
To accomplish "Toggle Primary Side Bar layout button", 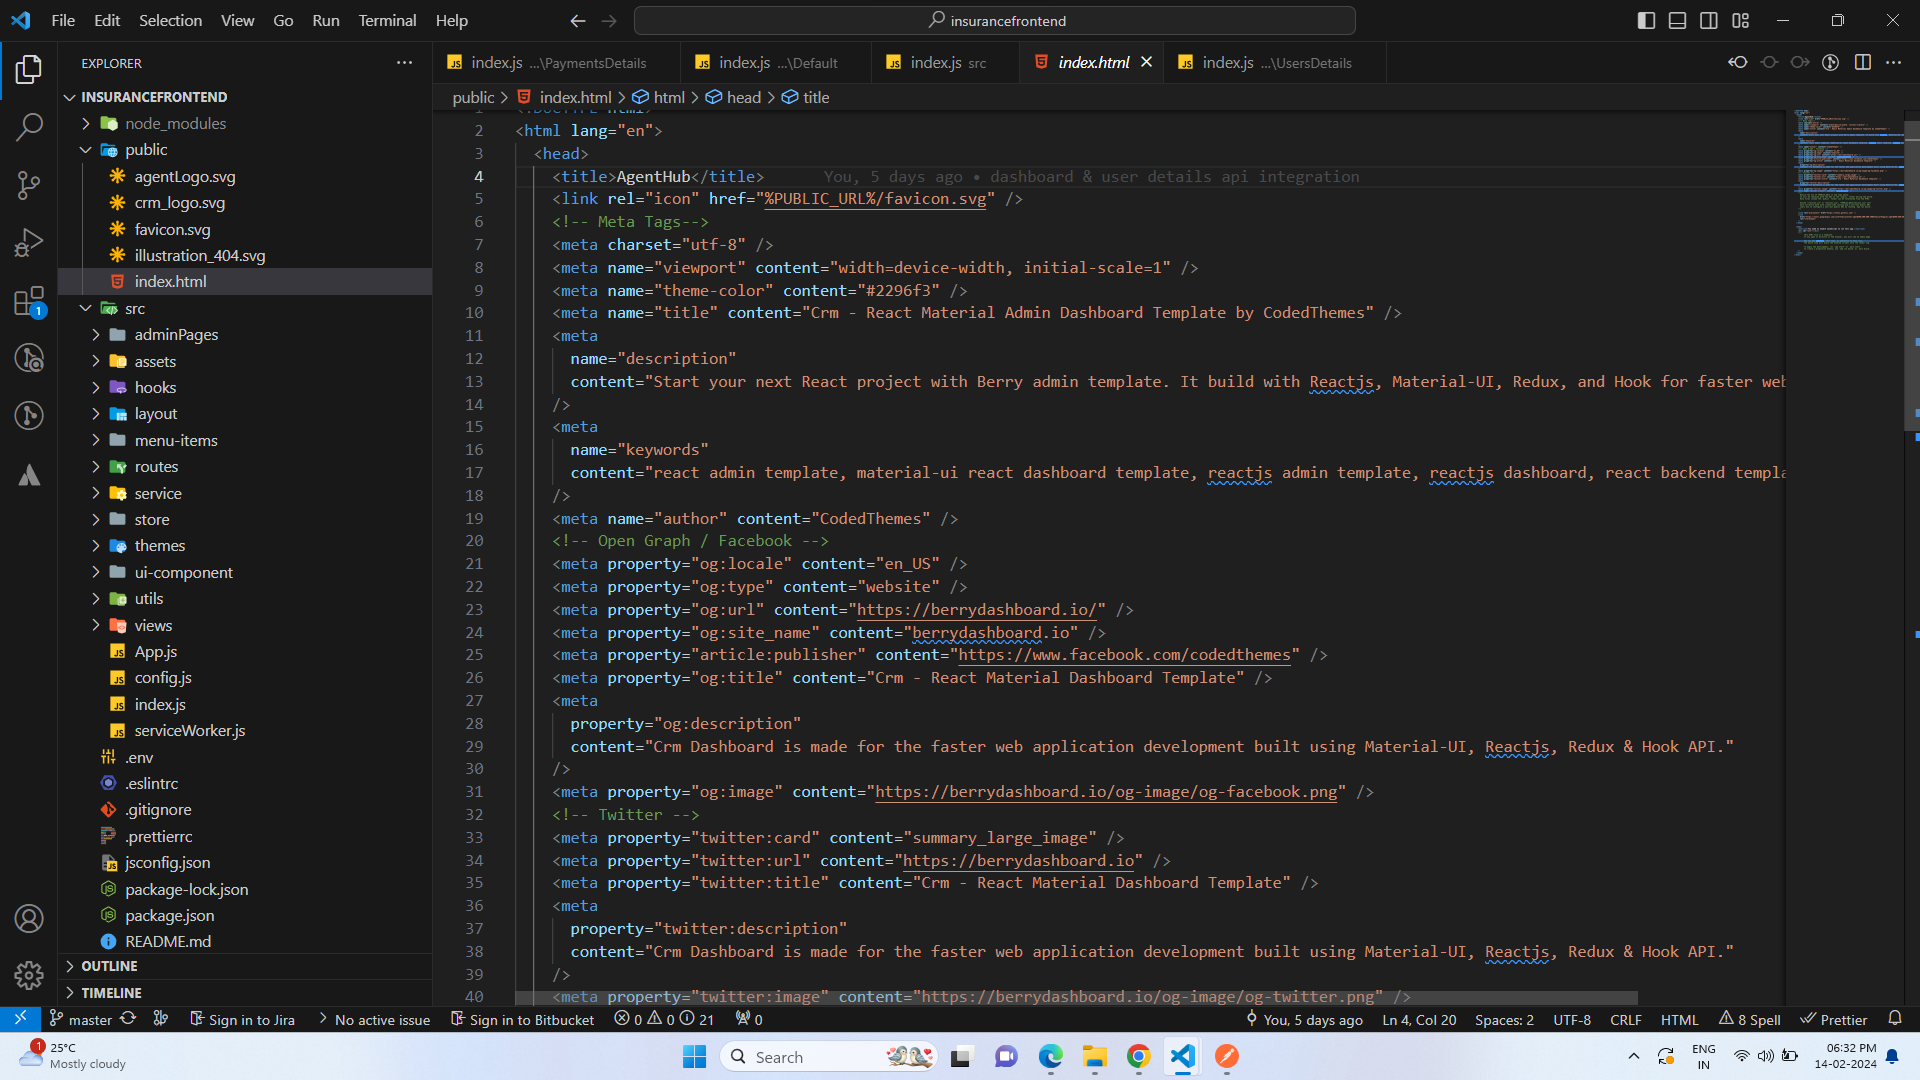I will click(x=1646, y=20).
